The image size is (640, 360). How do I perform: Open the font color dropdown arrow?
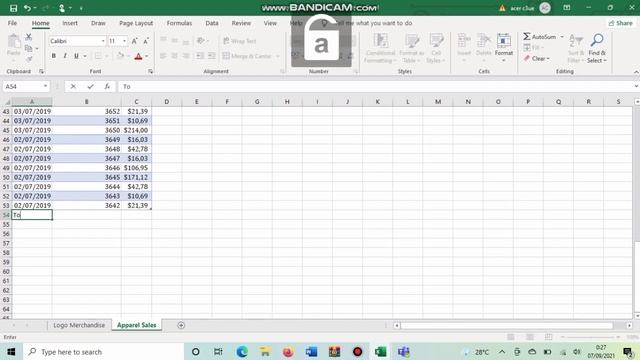pos(146,56)
